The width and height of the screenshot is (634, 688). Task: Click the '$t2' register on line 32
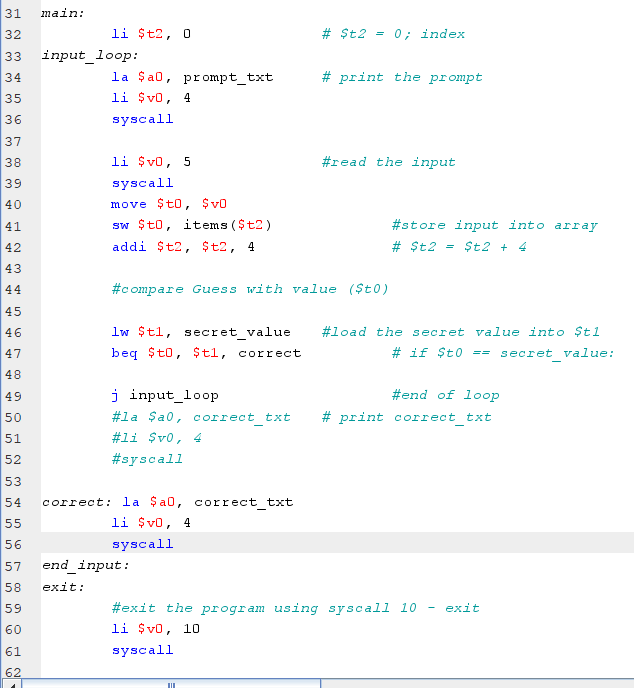150,34
